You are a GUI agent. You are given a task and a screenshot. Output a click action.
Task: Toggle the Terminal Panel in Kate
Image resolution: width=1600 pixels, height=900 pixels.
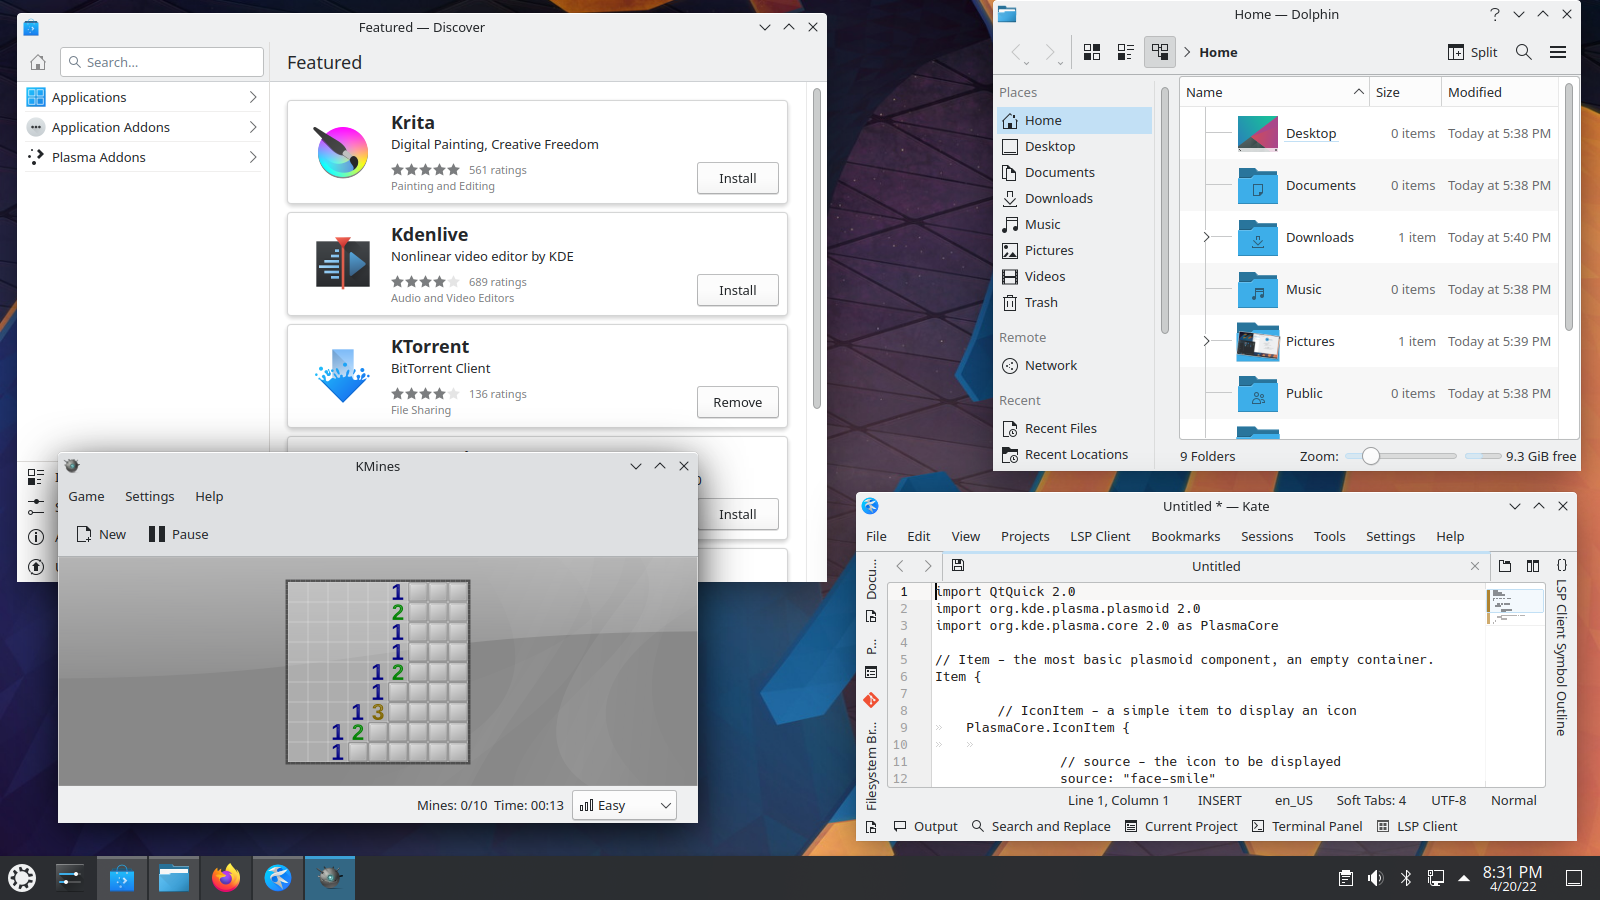[x=1307, y=826]
